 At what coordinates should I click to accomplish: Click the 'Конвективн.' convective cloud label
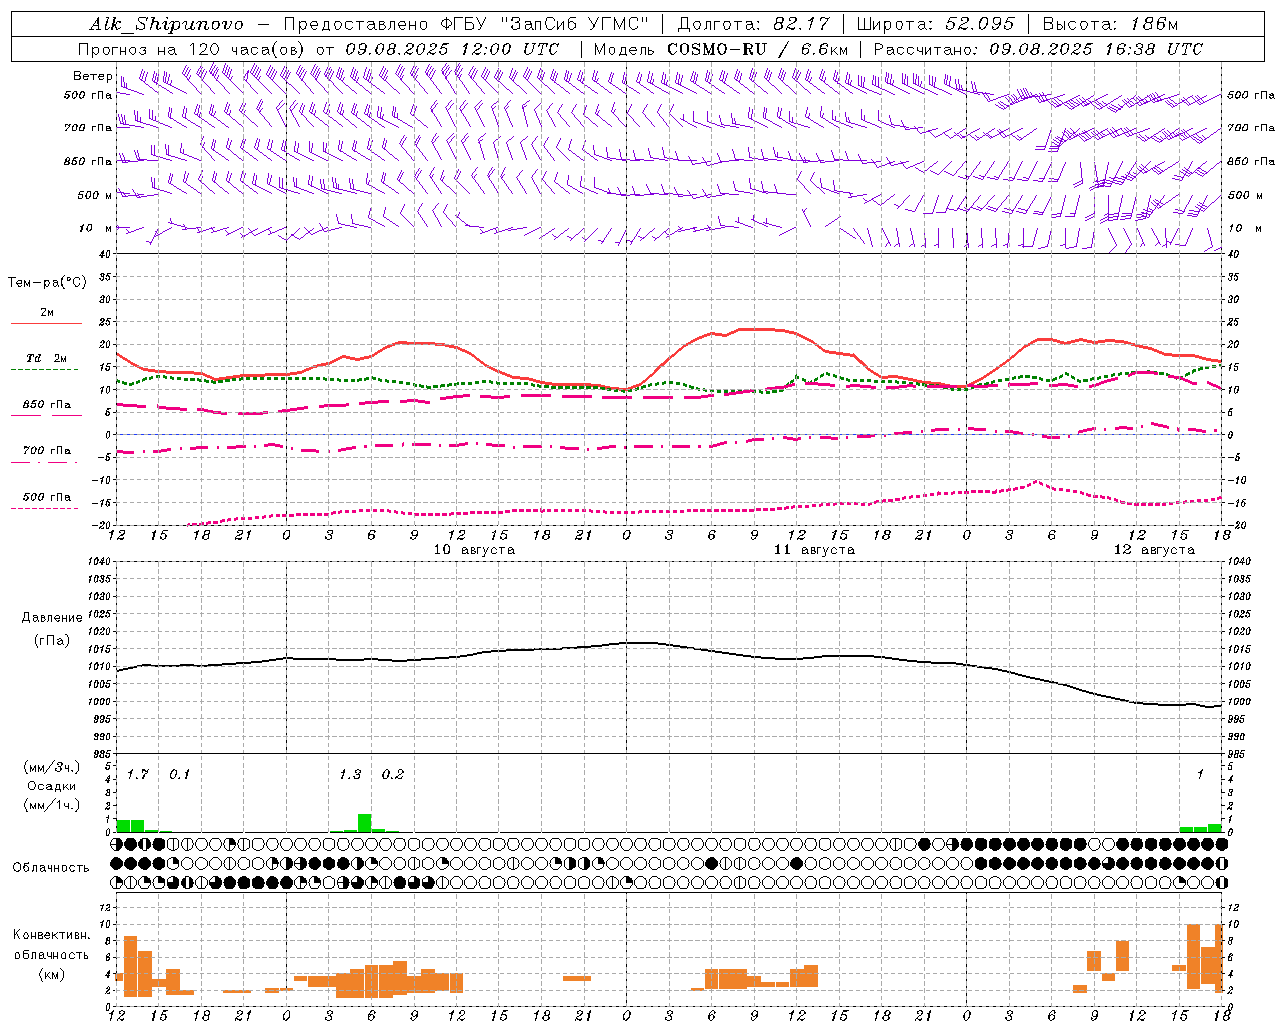(x=52, y=935)
